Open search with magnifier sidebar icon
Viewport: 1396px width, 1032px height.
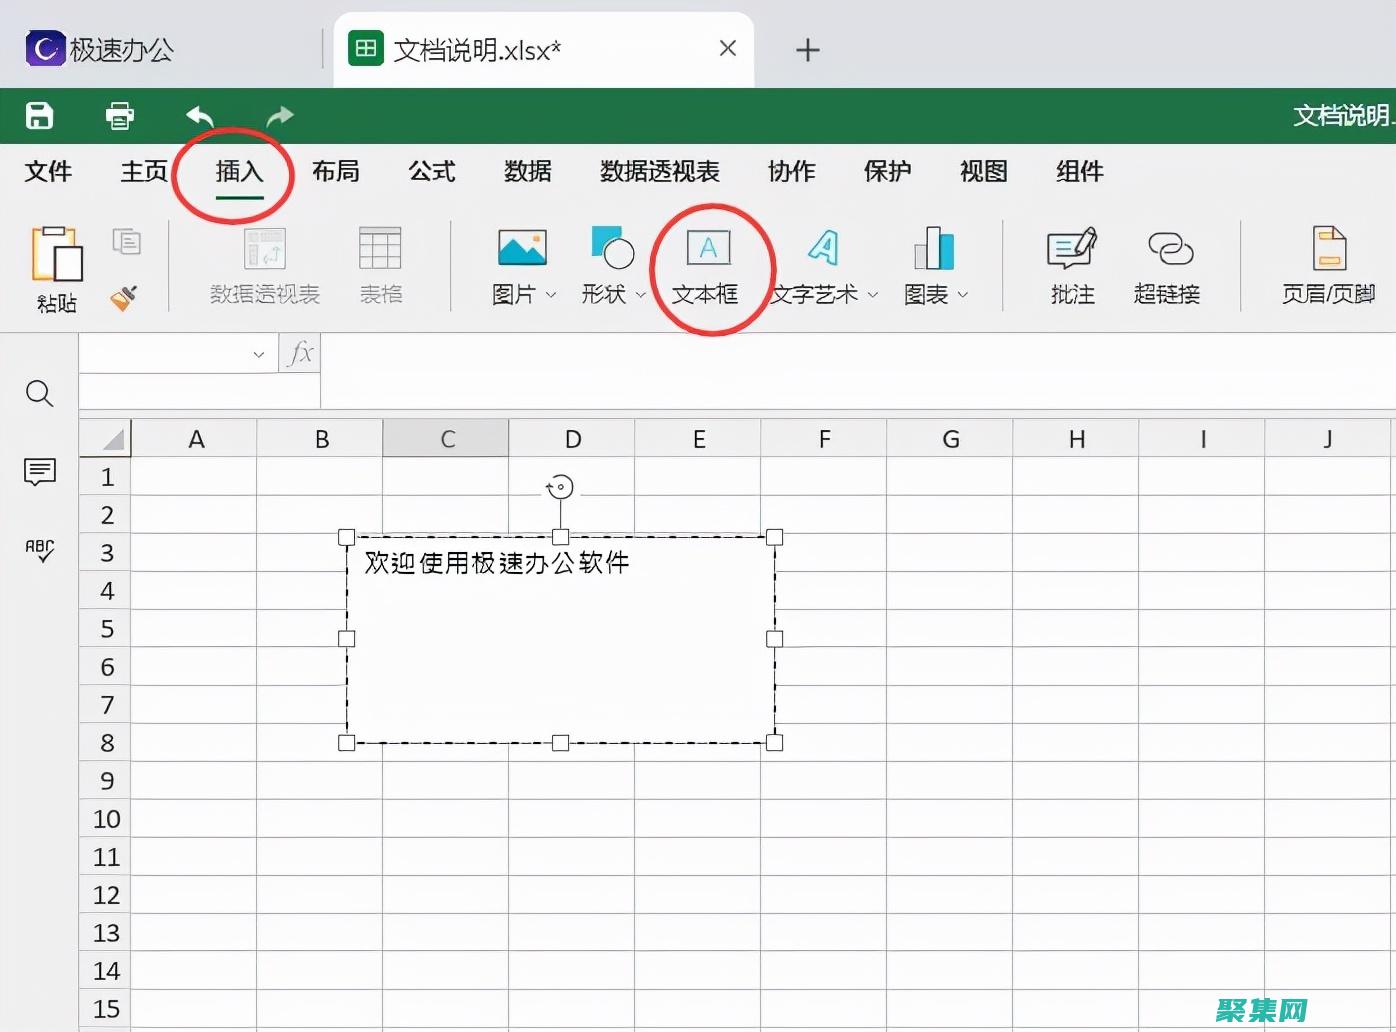[39, 393]
